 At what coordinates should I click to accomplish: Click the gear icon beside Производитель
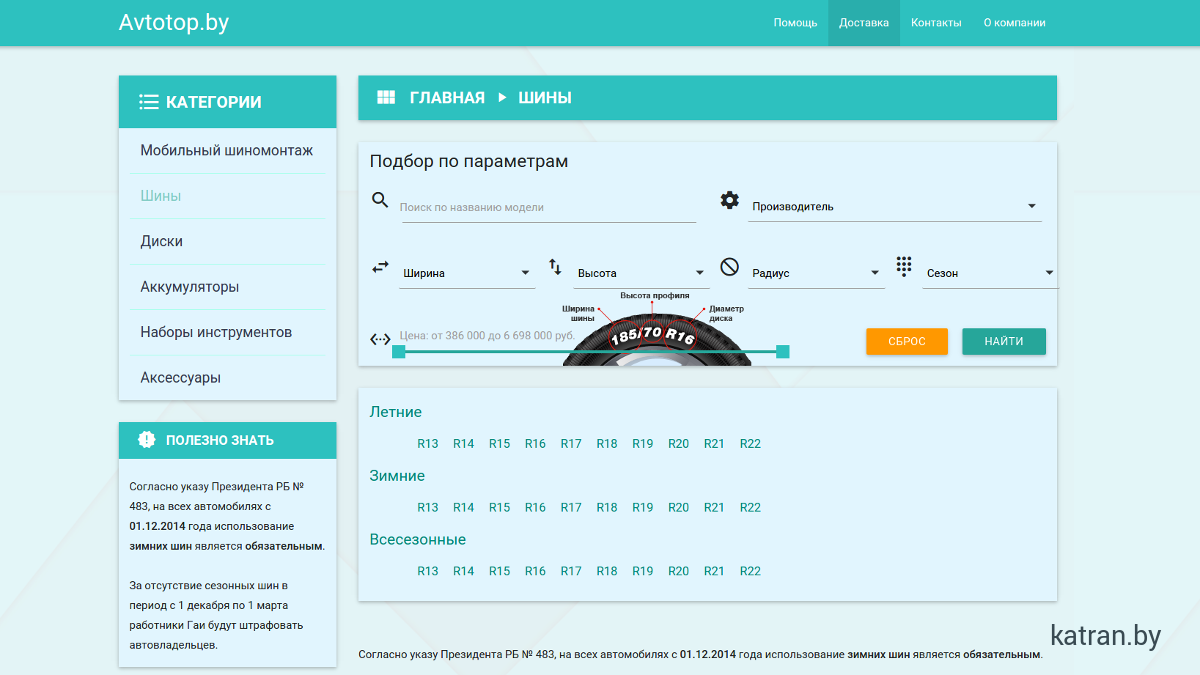tap(730, 200)
